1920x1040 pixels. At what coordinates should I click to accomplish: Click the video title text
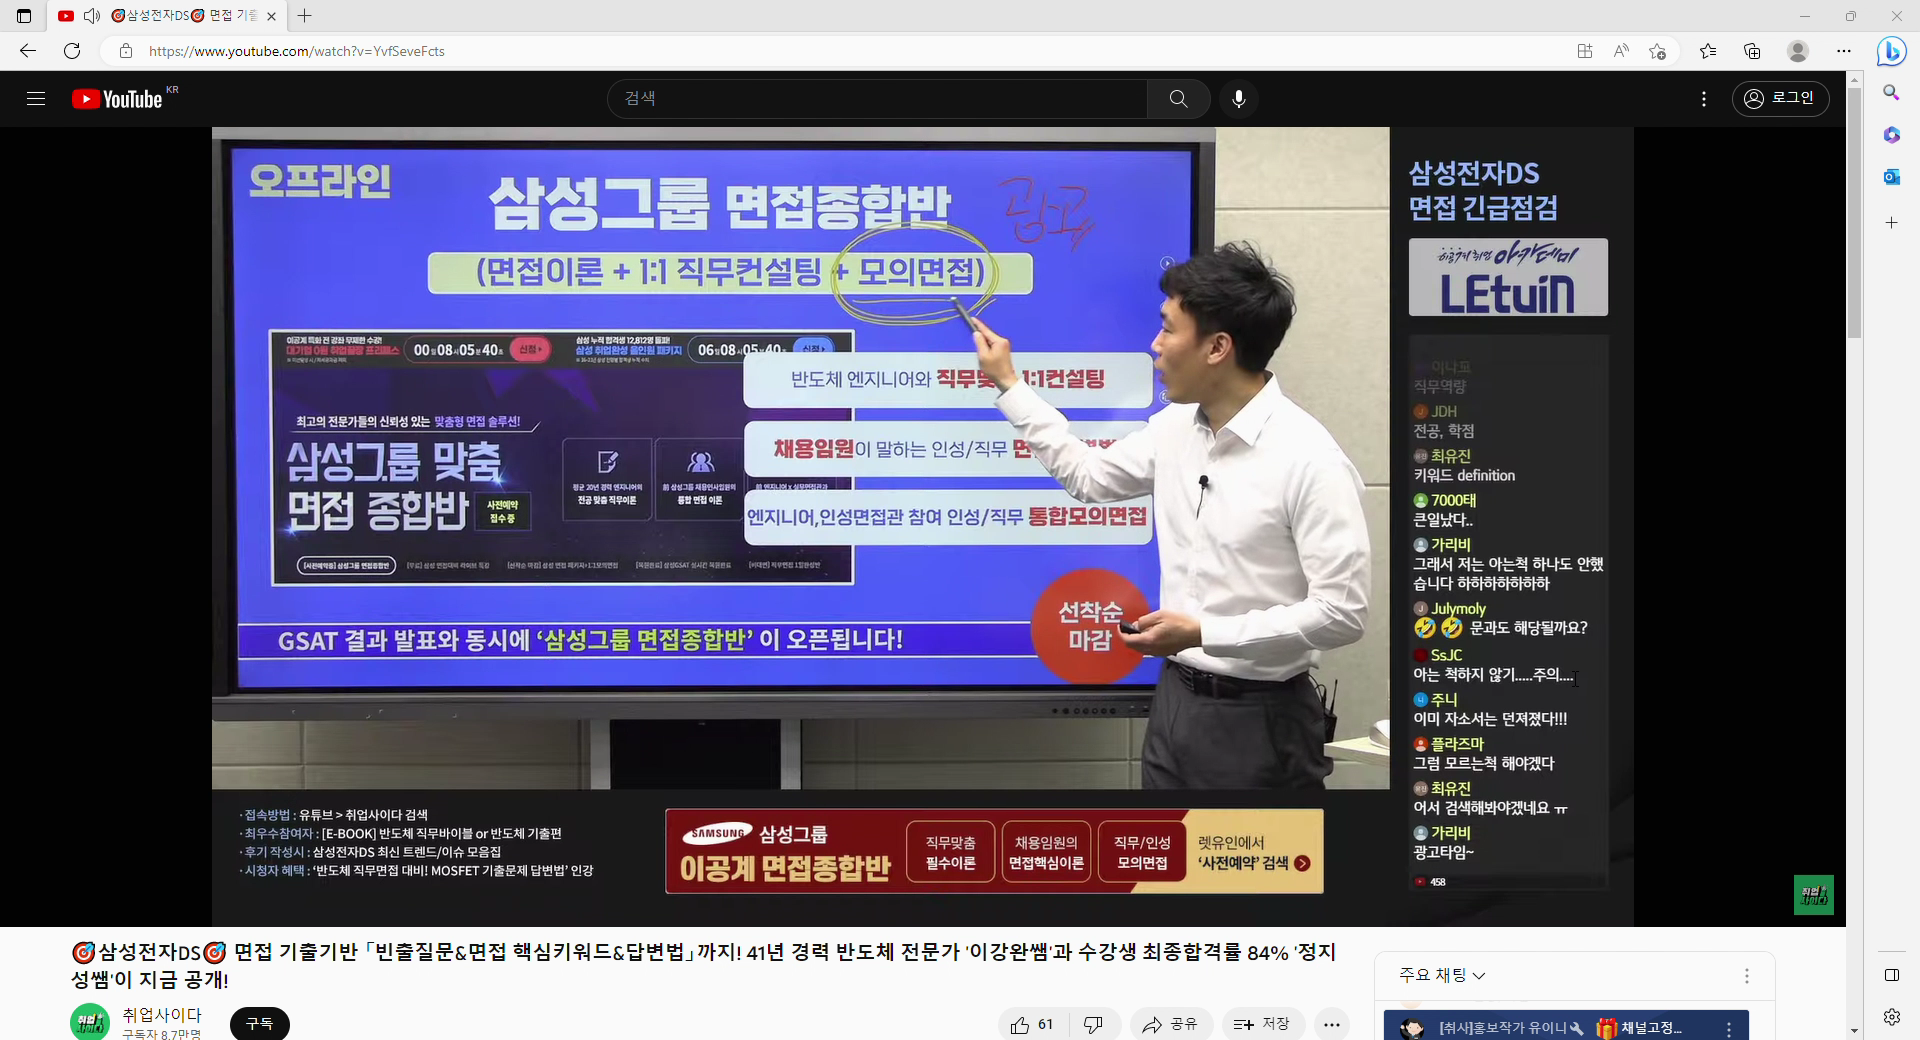tap(703, 966)
